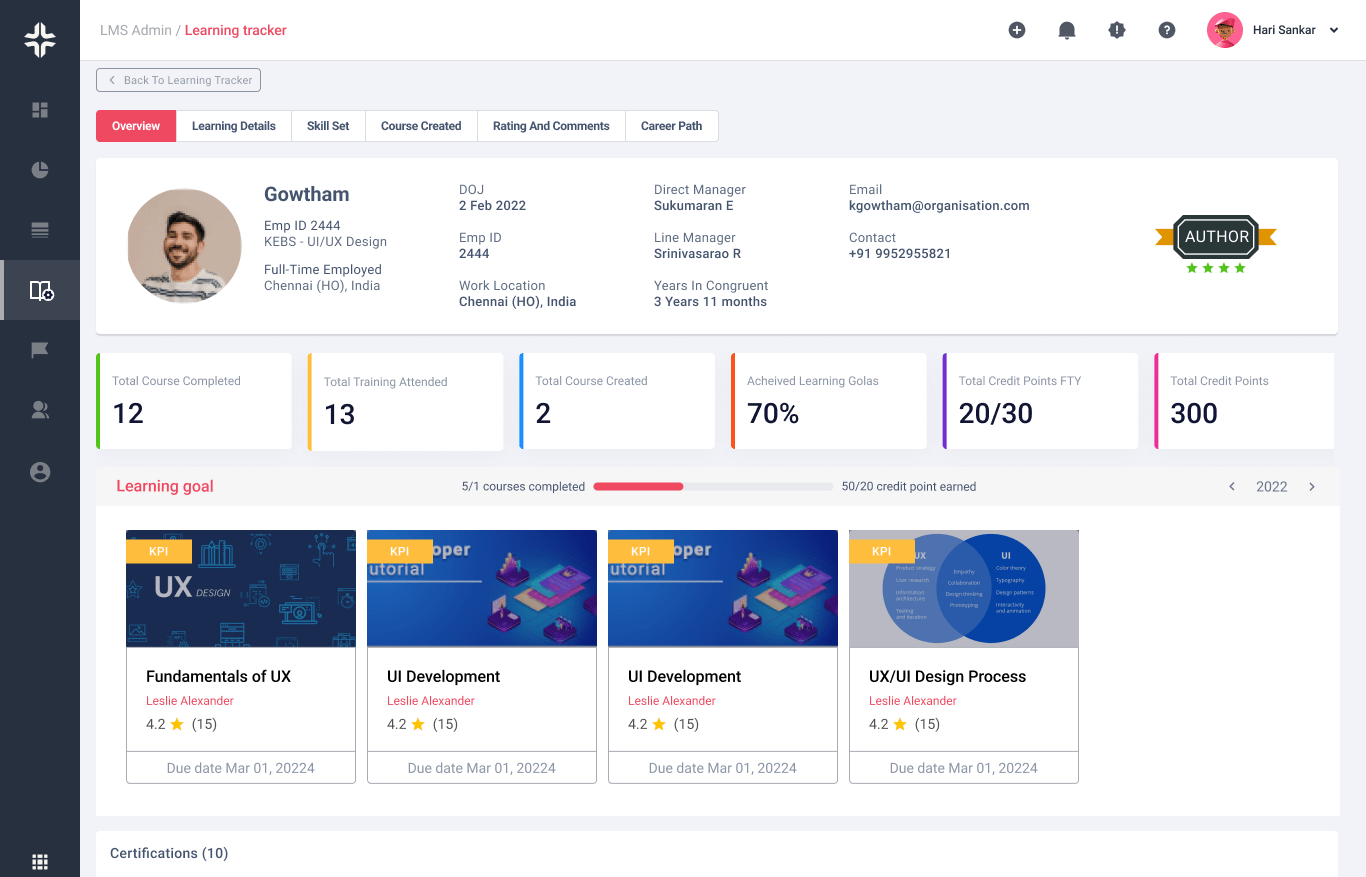Open the Fundamentals of UX course thumbnail
The height and width of the screenshot is (877, 1366).
[x=241, y=588]
